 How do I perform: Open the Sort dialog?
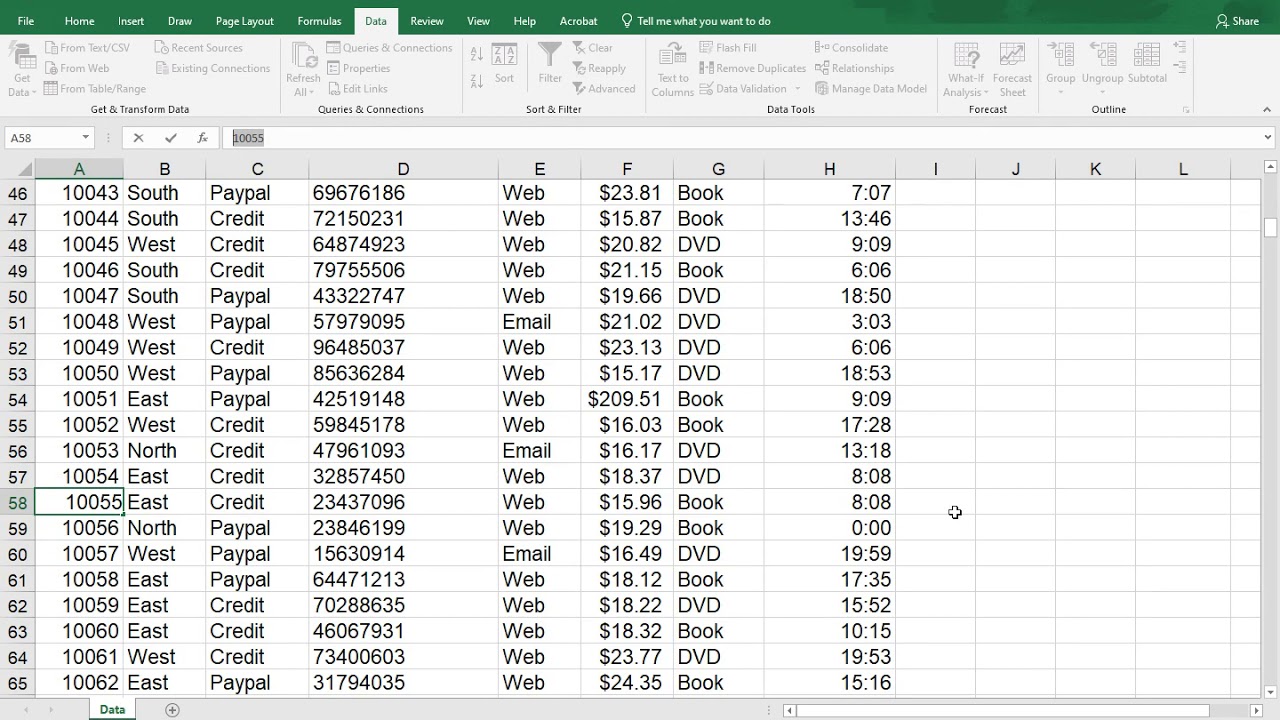point(504,65)
